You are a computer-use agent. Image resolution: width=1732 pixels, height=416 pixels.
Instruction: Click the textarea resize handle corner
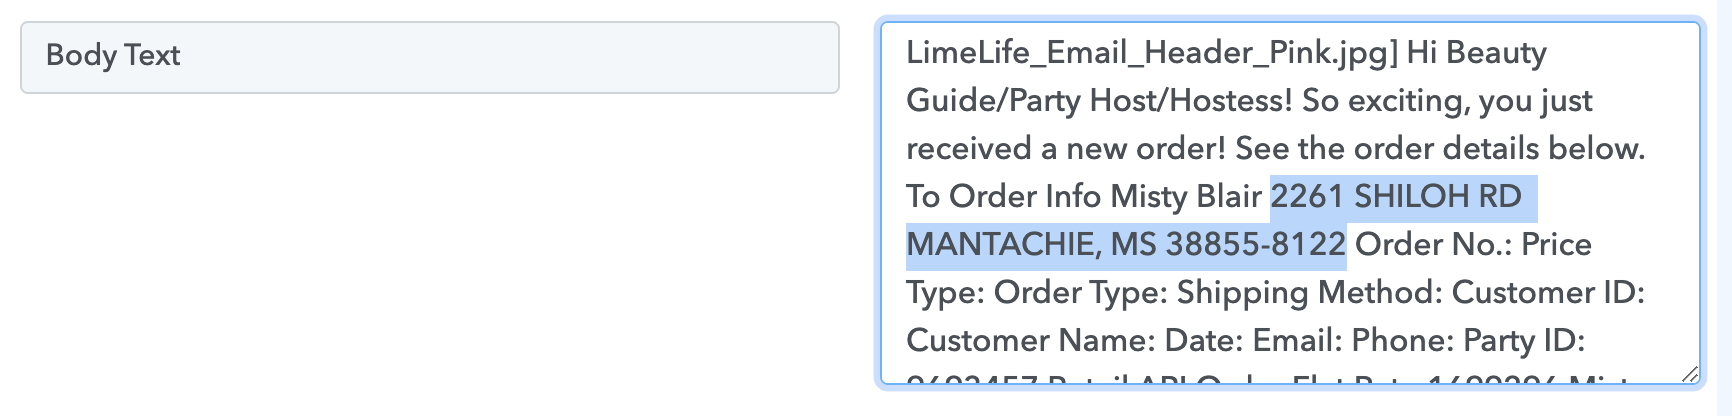click(1689, 374)
